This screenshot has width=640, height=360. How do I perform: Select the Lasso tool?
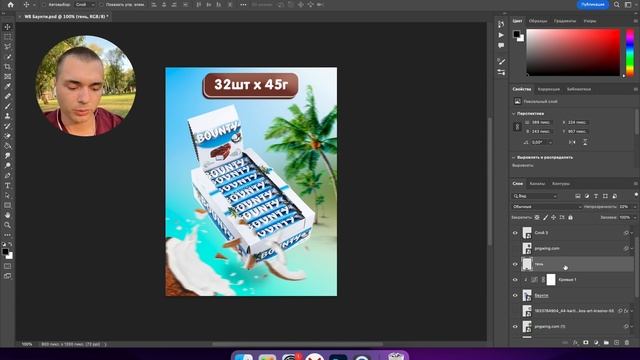tap(7, 47)
